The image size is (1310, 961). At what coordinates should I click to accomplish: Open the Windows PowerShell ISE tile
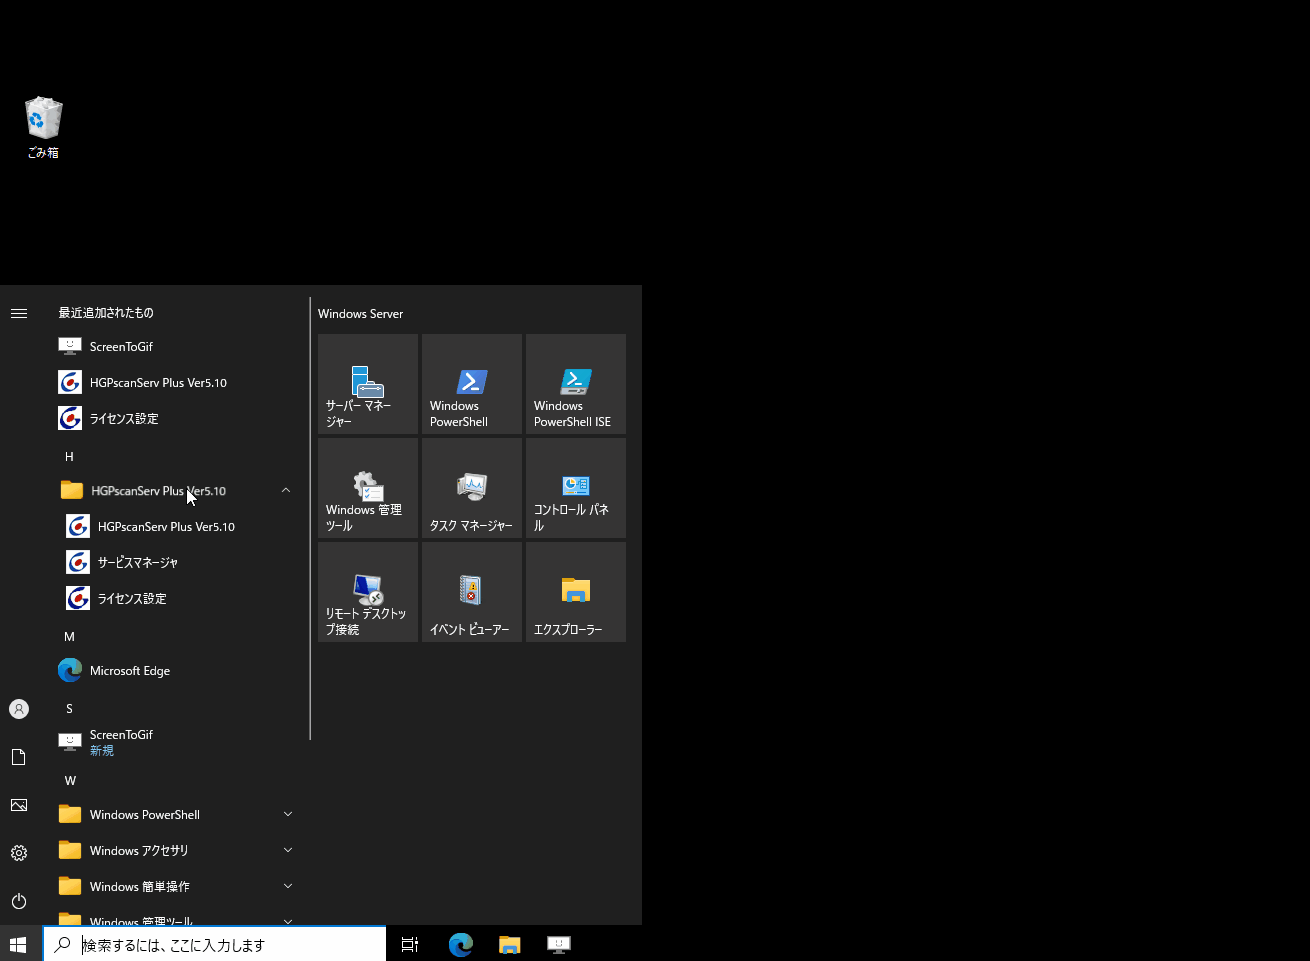pos(576,384)
